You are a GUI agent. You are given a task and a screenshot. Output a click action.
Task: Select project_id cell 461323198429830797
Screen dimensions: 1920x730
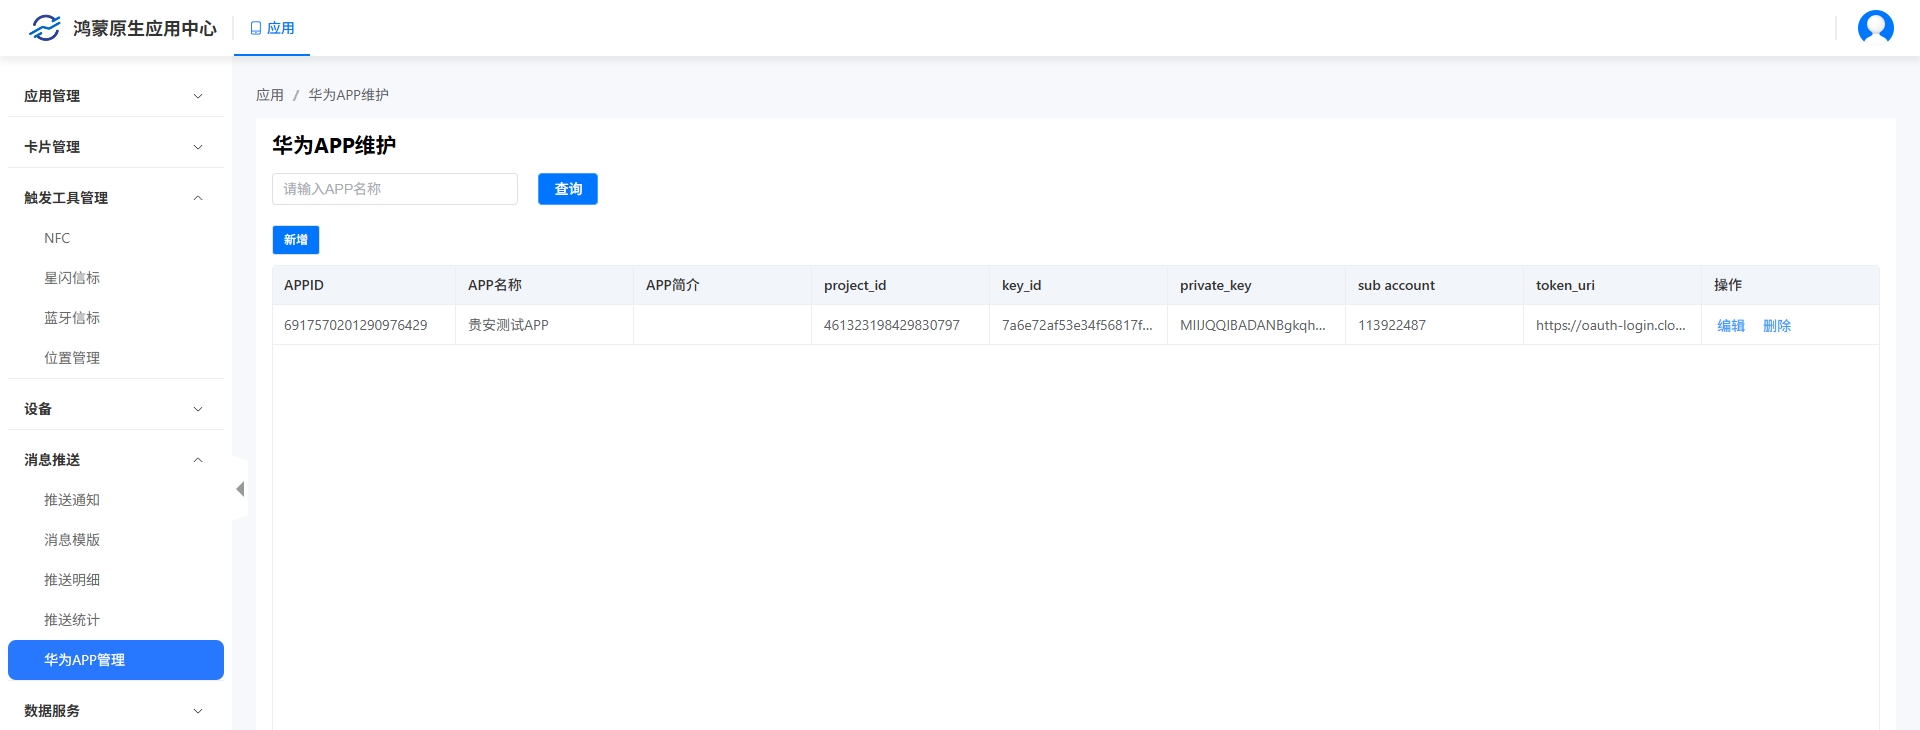(900, 325)
